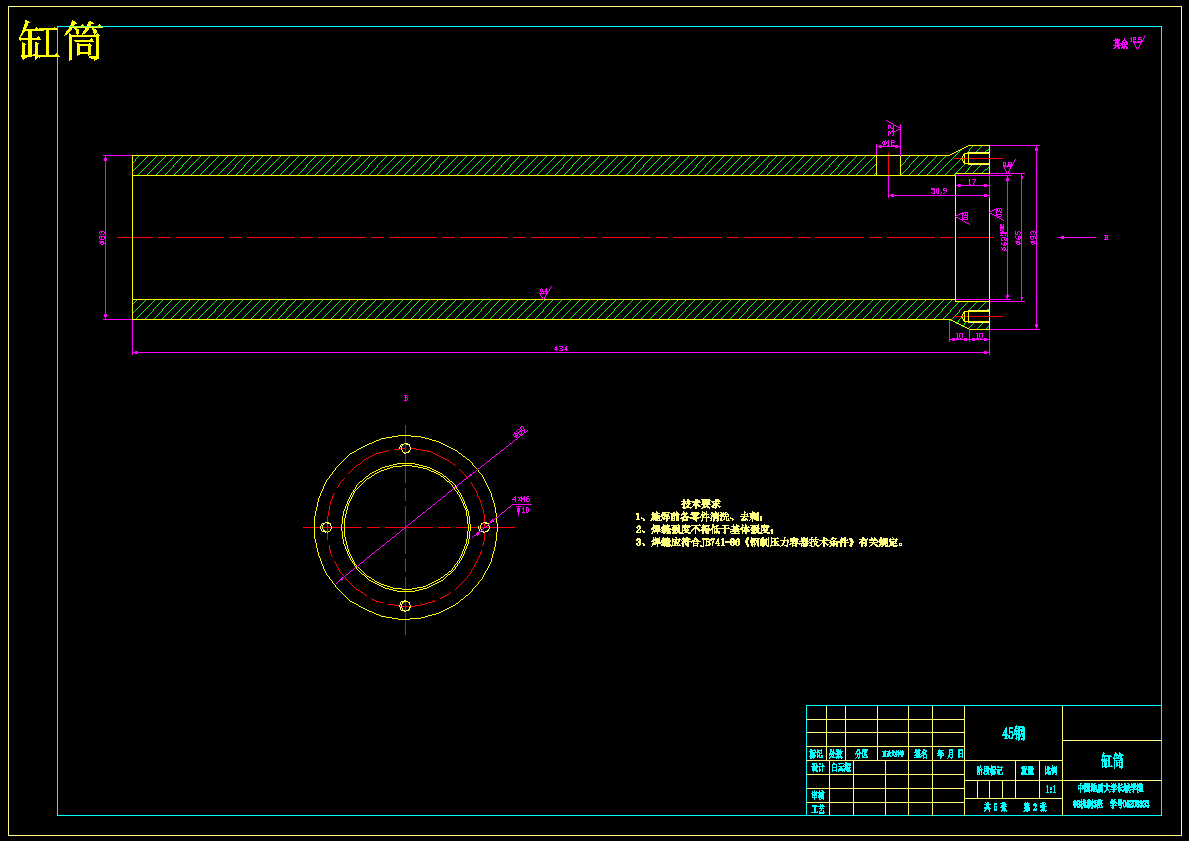Select the roughness symbol on the bore surface

pos(544,292)
